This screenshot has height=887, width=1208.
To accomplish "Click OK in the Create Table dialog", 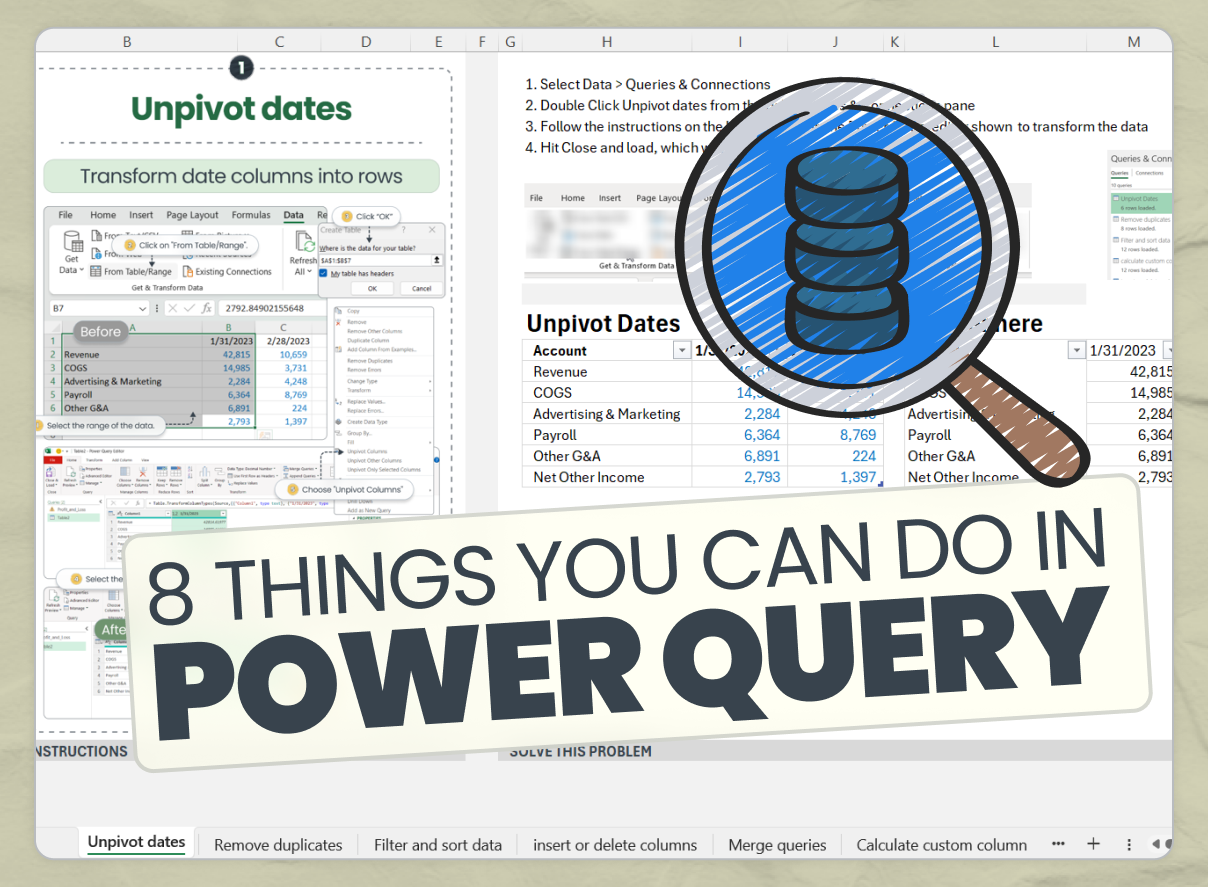I will pyautogui.click(x=372, y=288).
